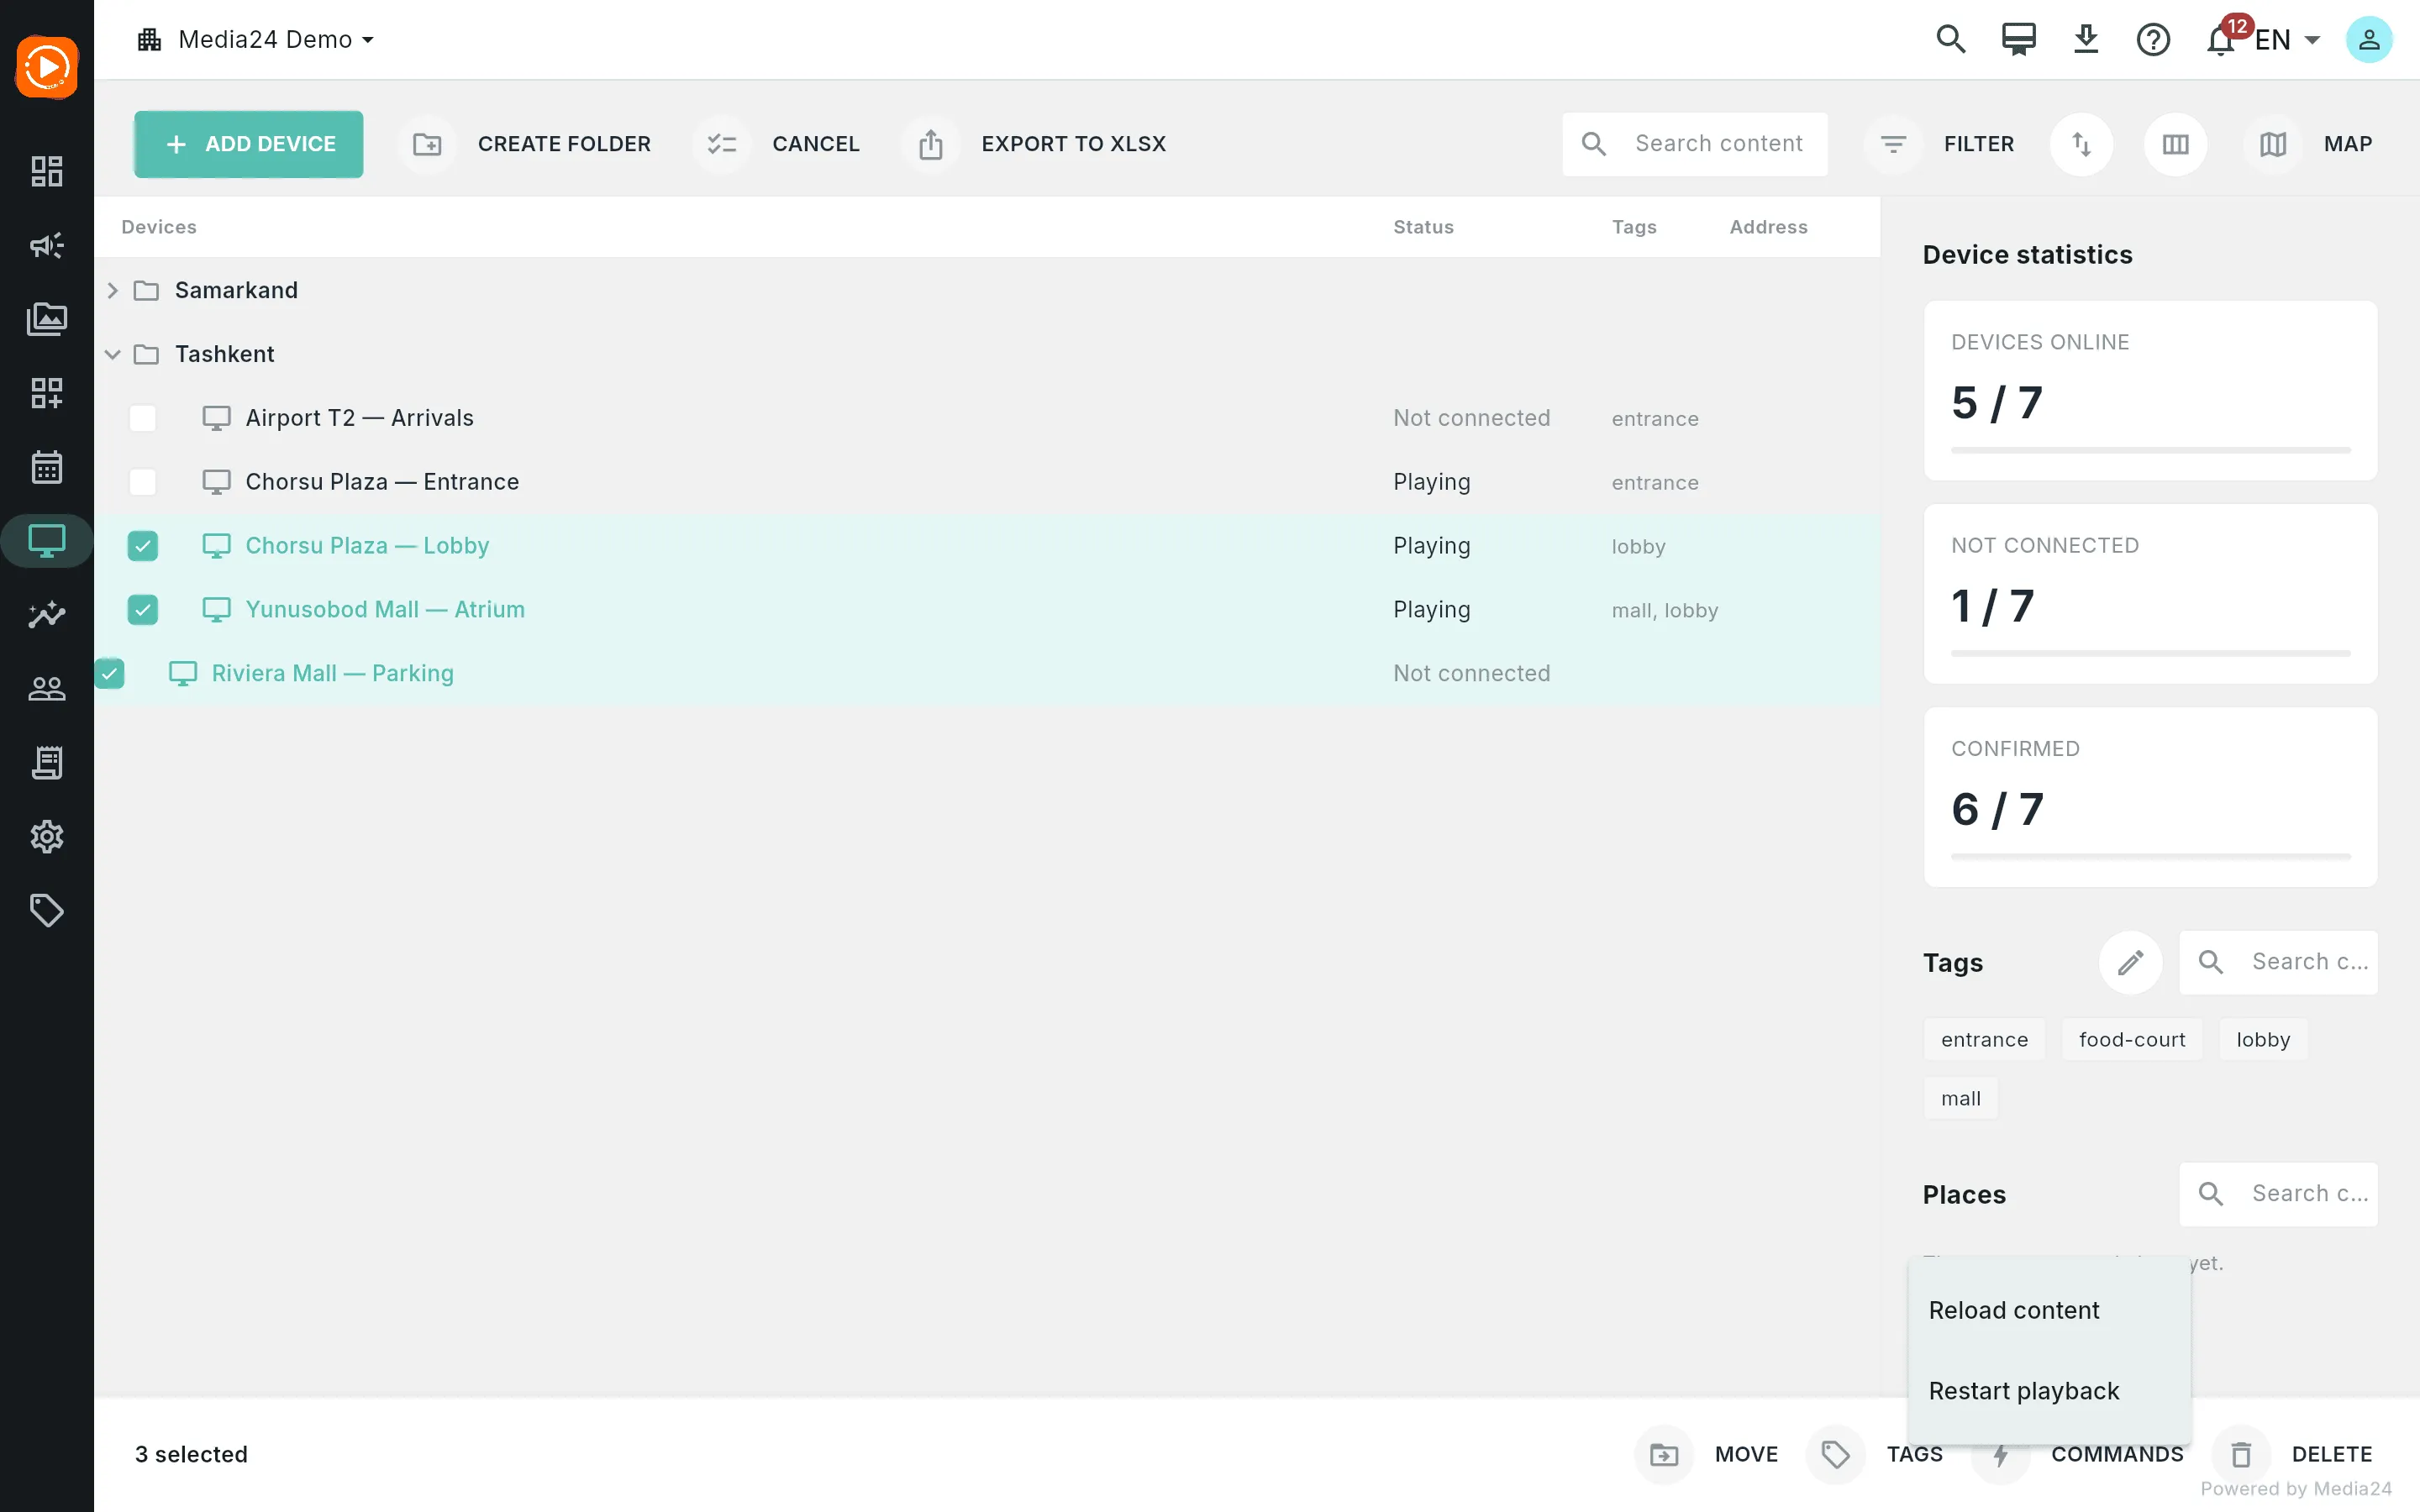Click the Create Folder icon

coord(427,144)
